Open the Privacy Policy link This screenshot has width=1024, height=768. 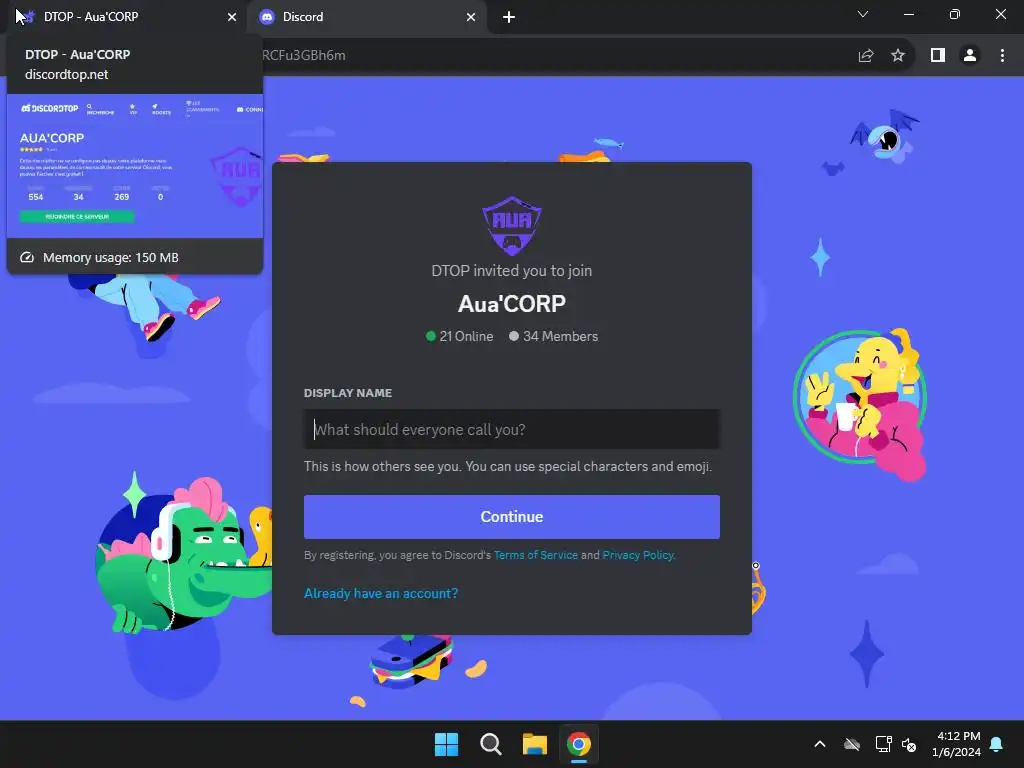[x=637, y=555]
